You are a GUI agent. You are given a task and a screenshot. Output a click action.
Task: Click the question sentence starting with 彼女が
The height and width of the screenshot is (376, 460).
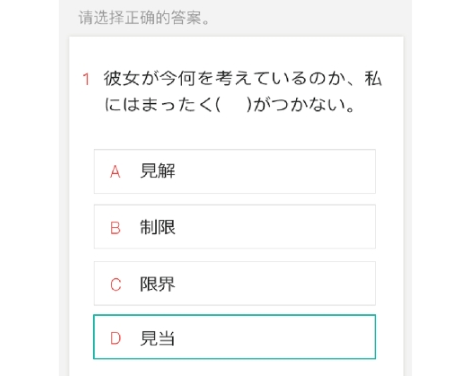[243, 91]
